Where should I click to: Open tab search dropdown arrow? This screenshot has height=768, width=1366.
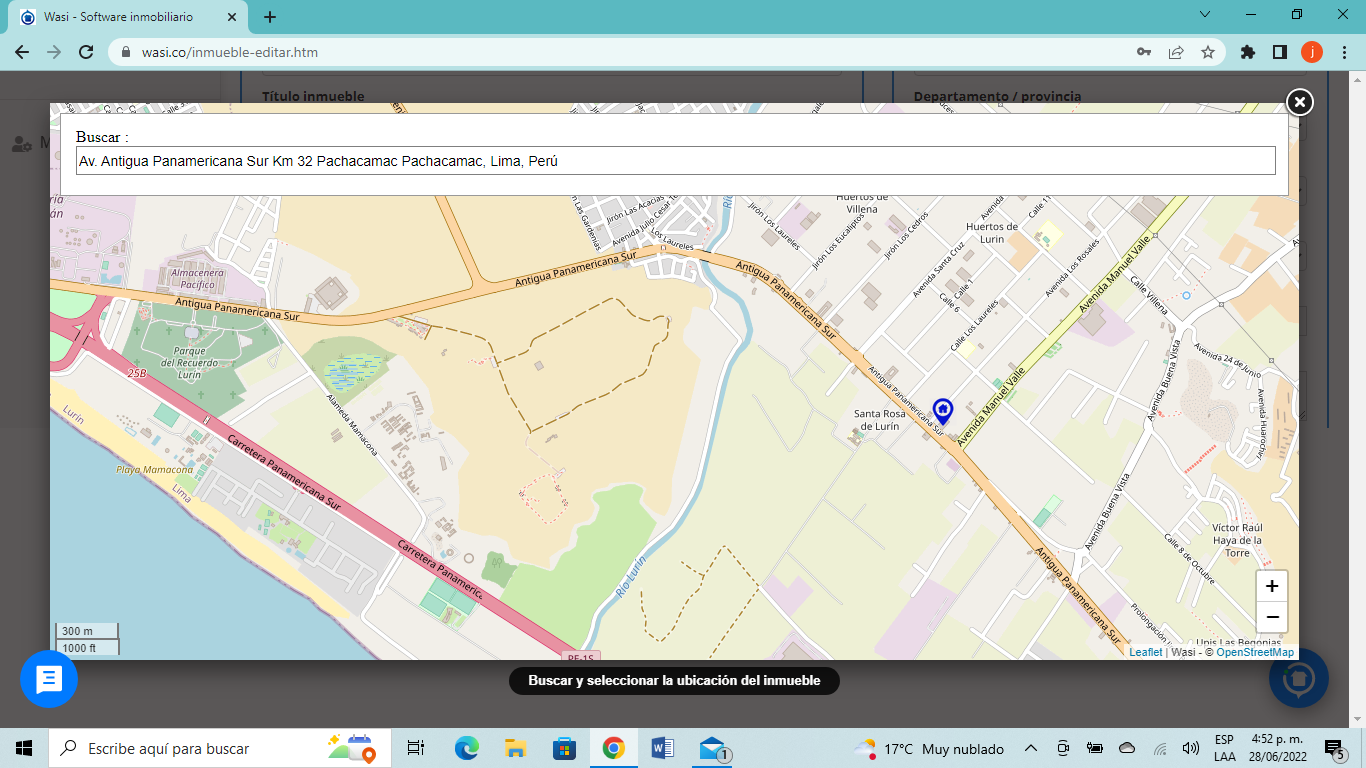[x=1205, y=14]
